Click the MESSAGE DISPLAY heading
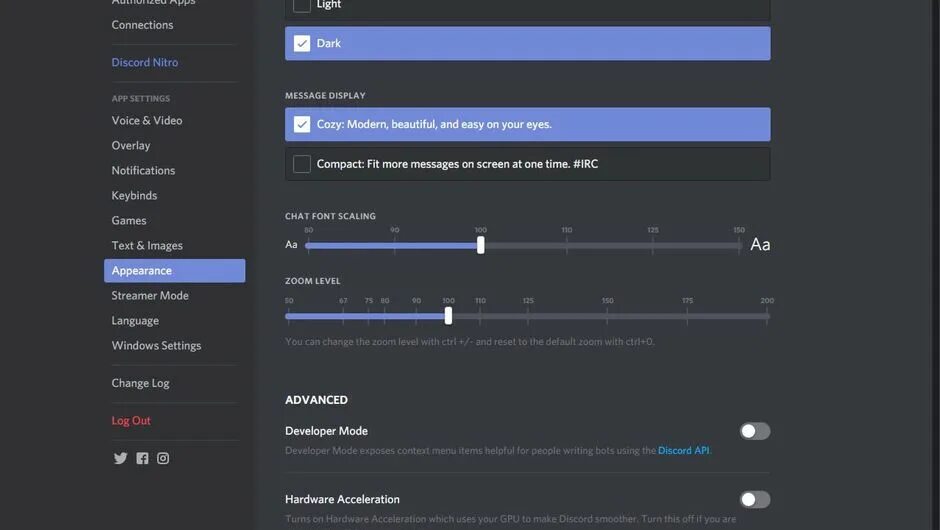This screenshot has width=940, height=530. (x=326, y=95)
